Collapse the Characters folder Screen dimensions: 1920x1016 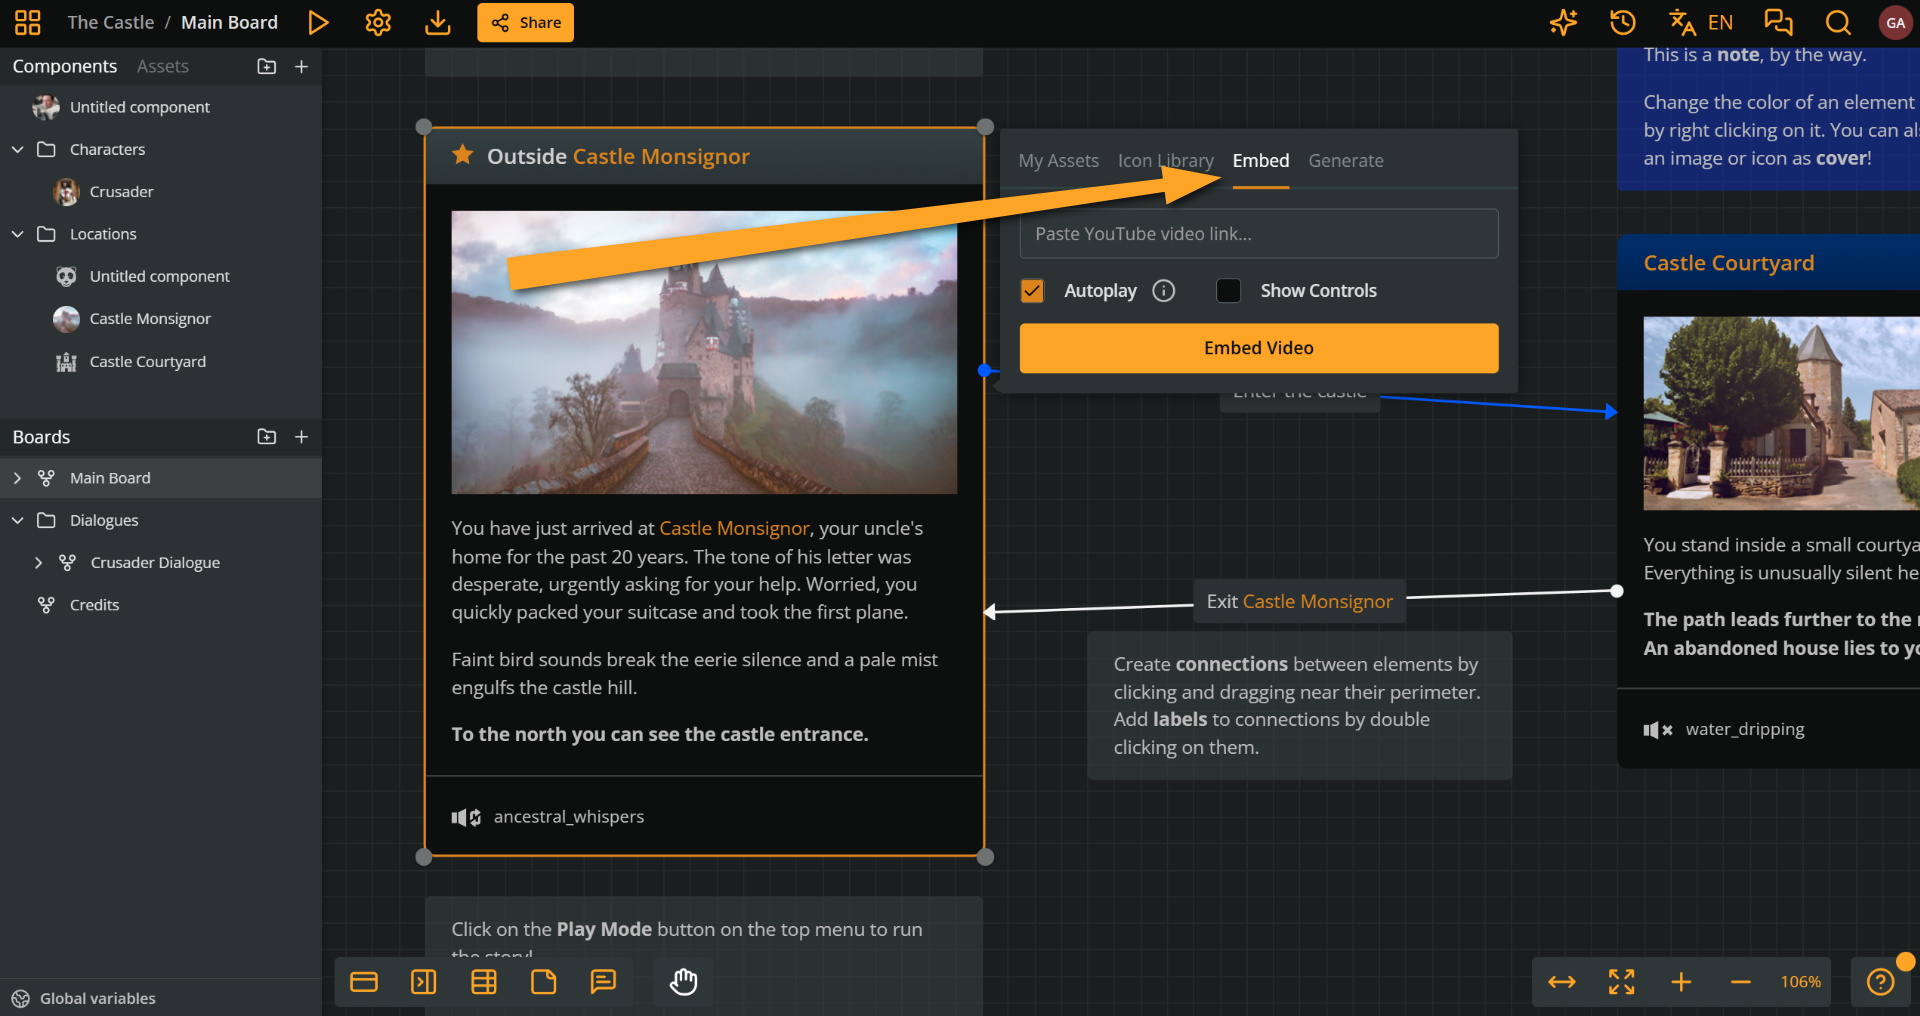[x=17, y=149]
